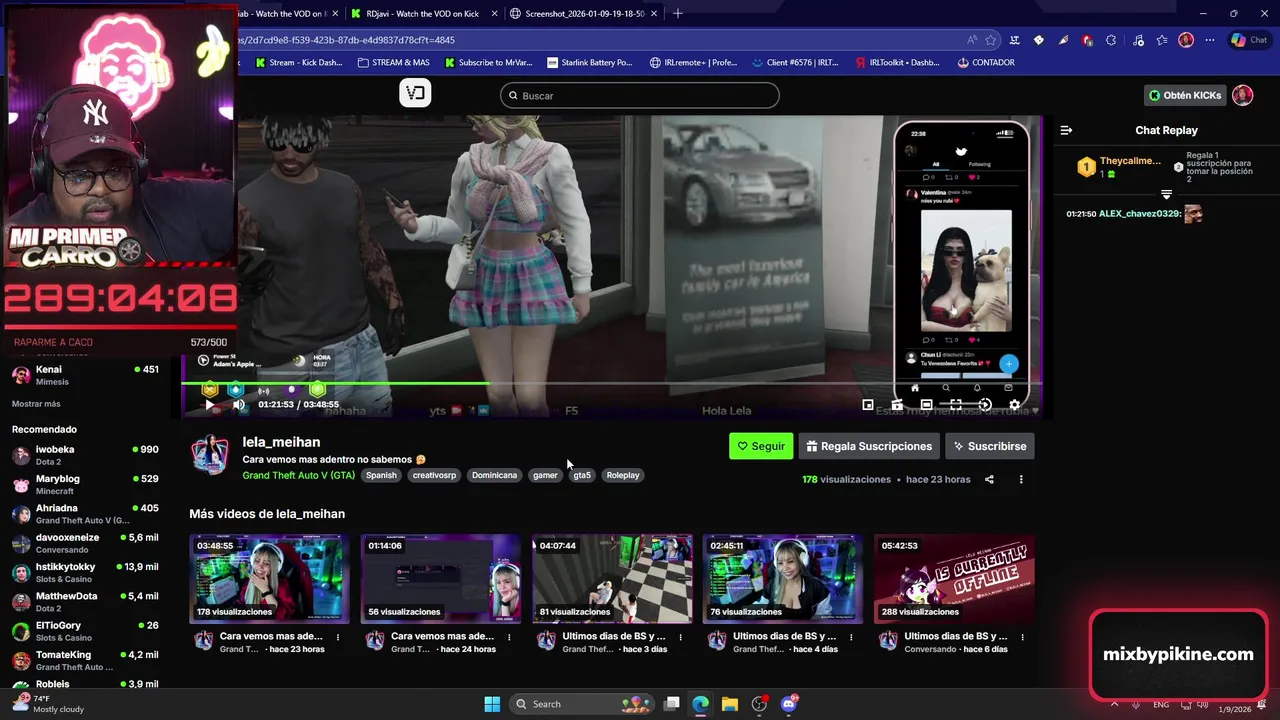The height and width of the screenshot is (720, 1280).
Task: Open the Copilot Chat button
Action: (1249, 40)
